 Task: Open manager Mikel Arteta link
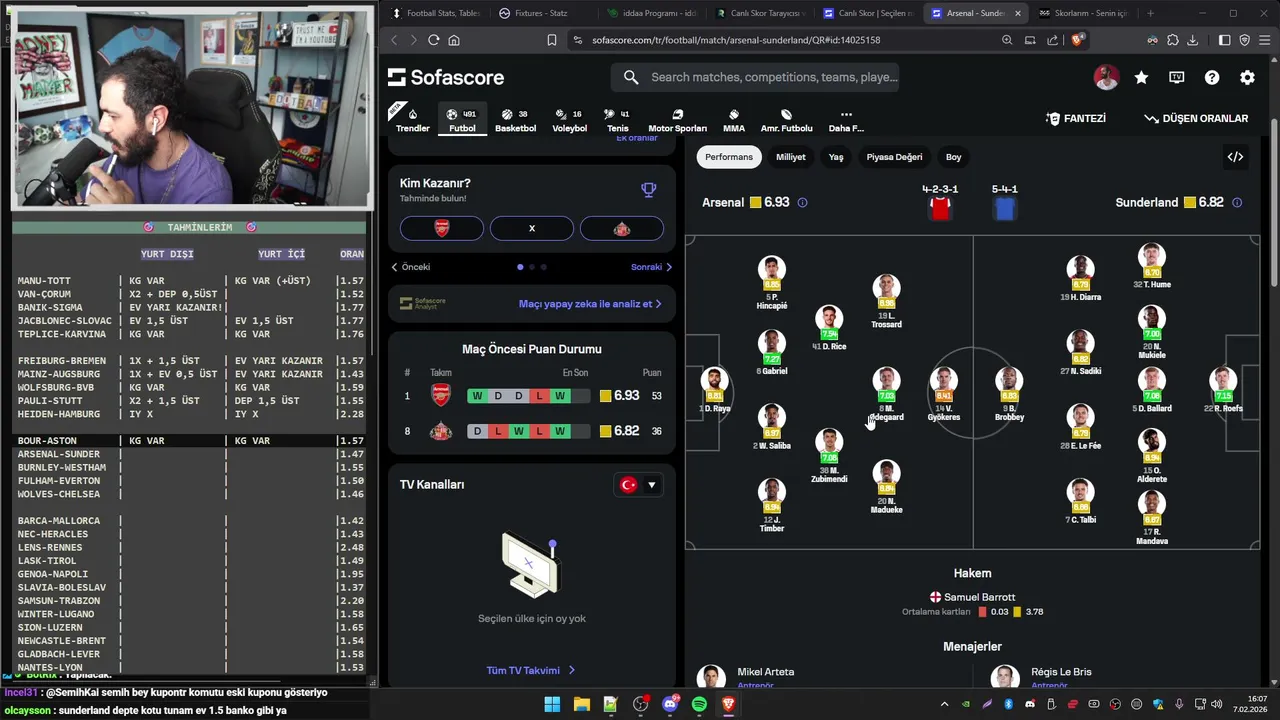766,672
